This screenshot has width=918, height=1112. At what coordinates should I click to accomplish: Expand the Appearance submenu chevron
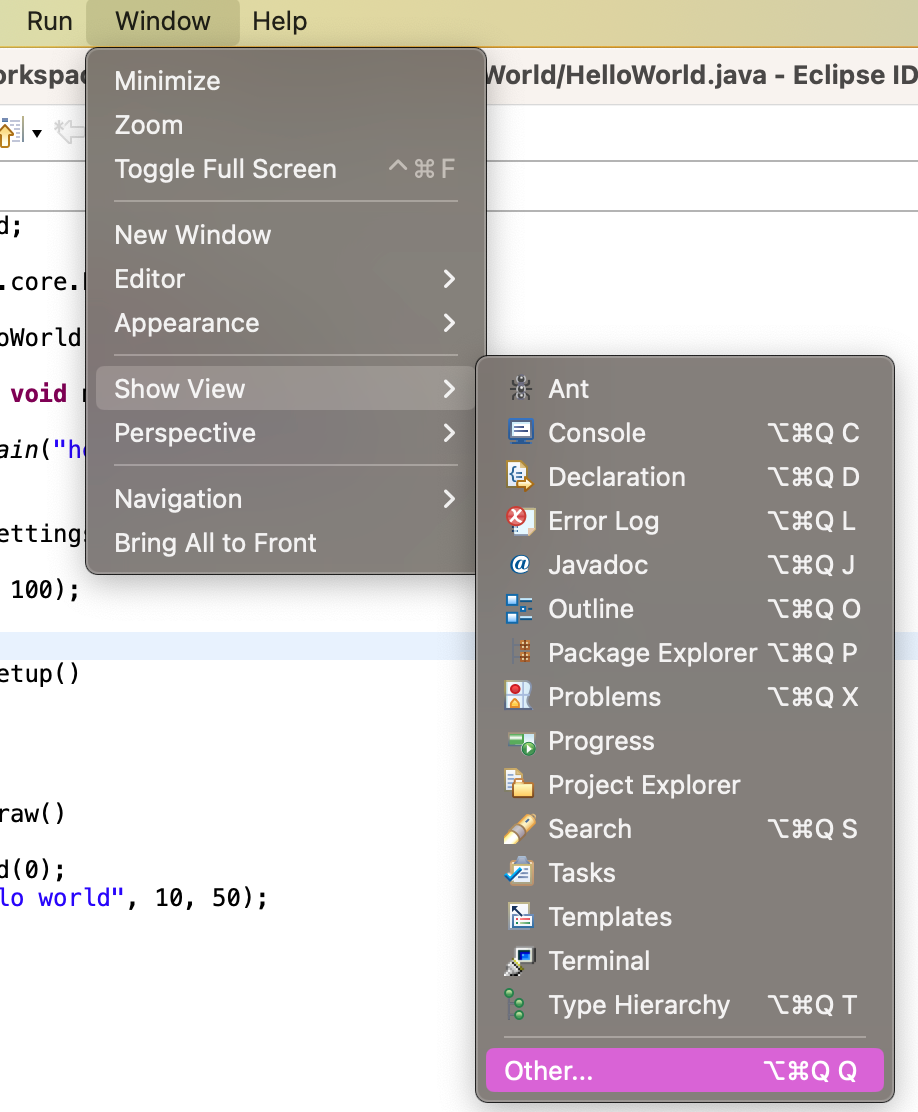click(x=449, y=323)
